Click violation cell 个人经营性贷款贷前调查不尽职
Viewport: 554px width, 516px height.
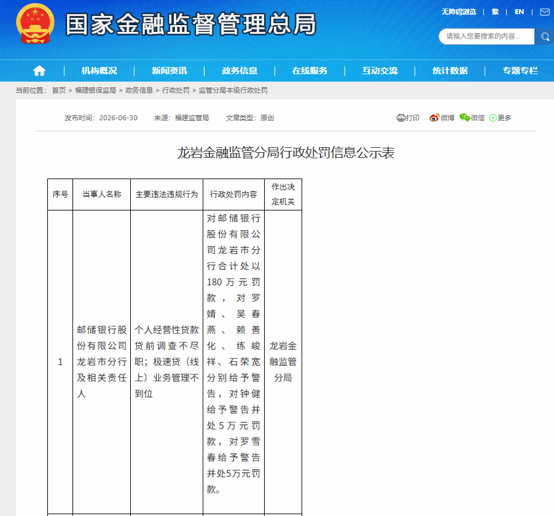click(x=167, y=362)
